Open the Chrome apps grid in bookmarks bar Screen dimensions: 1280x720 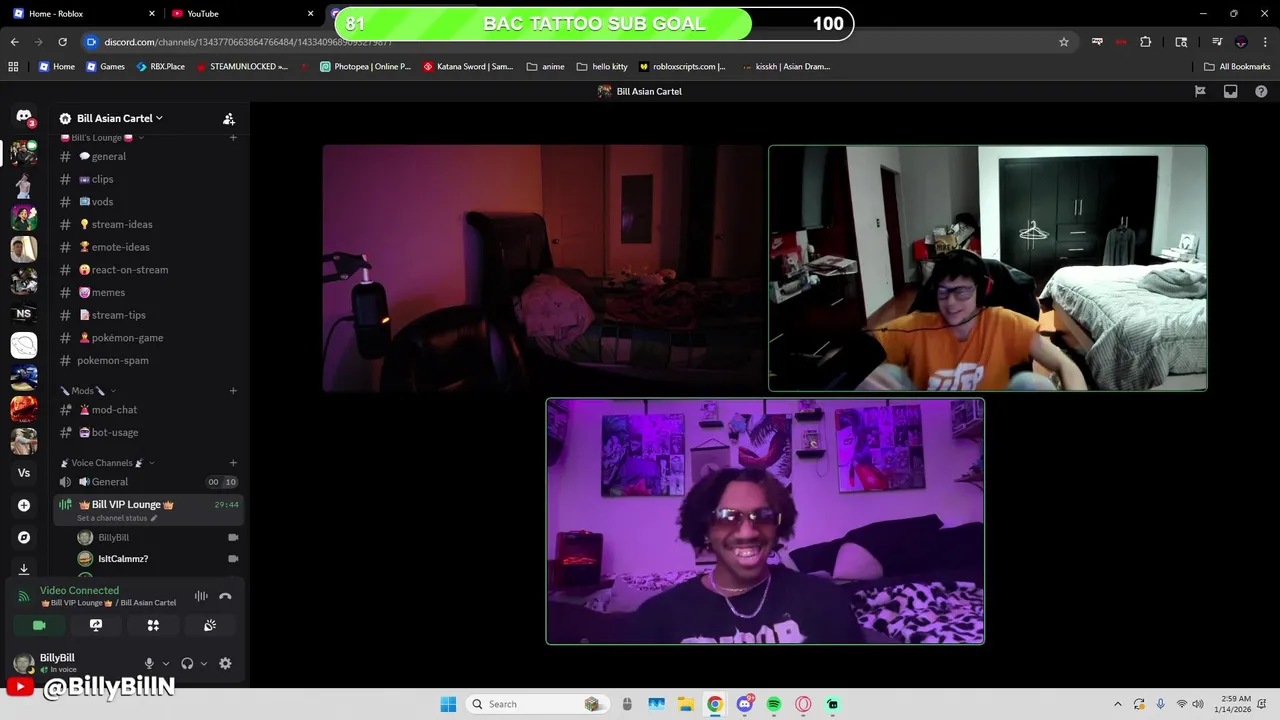pos(13,66)
